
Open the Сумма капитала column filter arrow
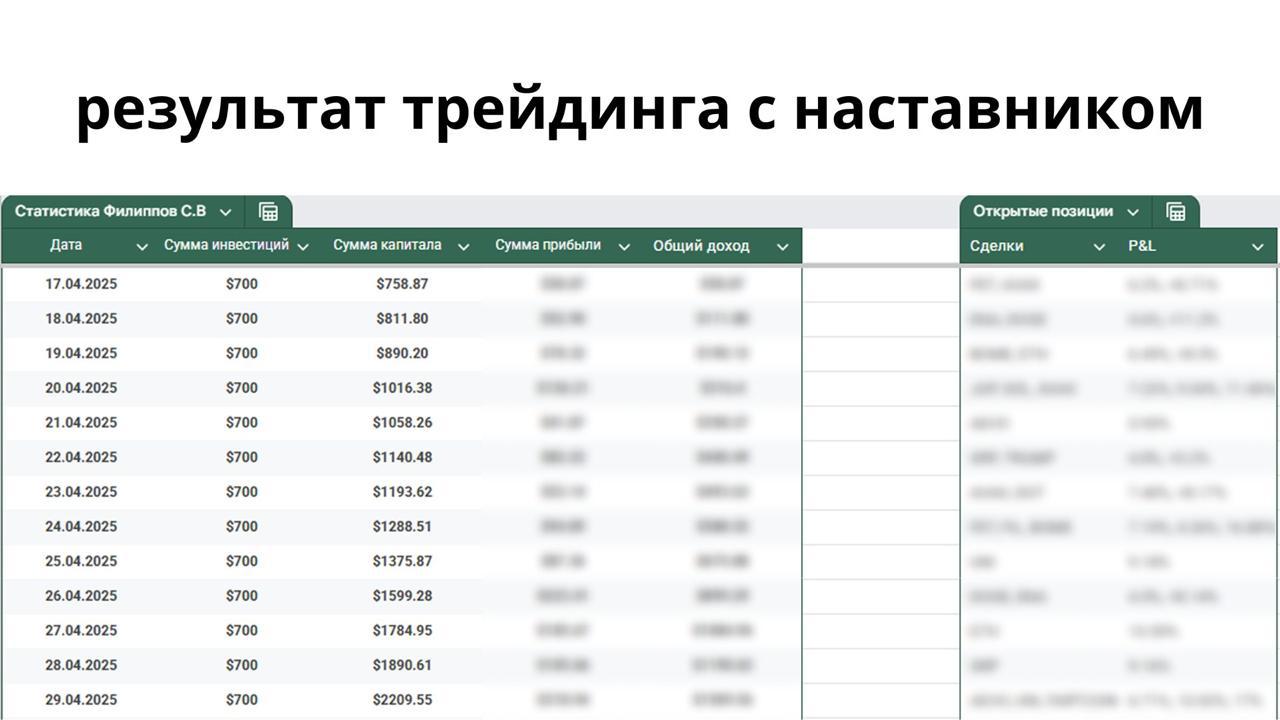click(x=463, y=247)
